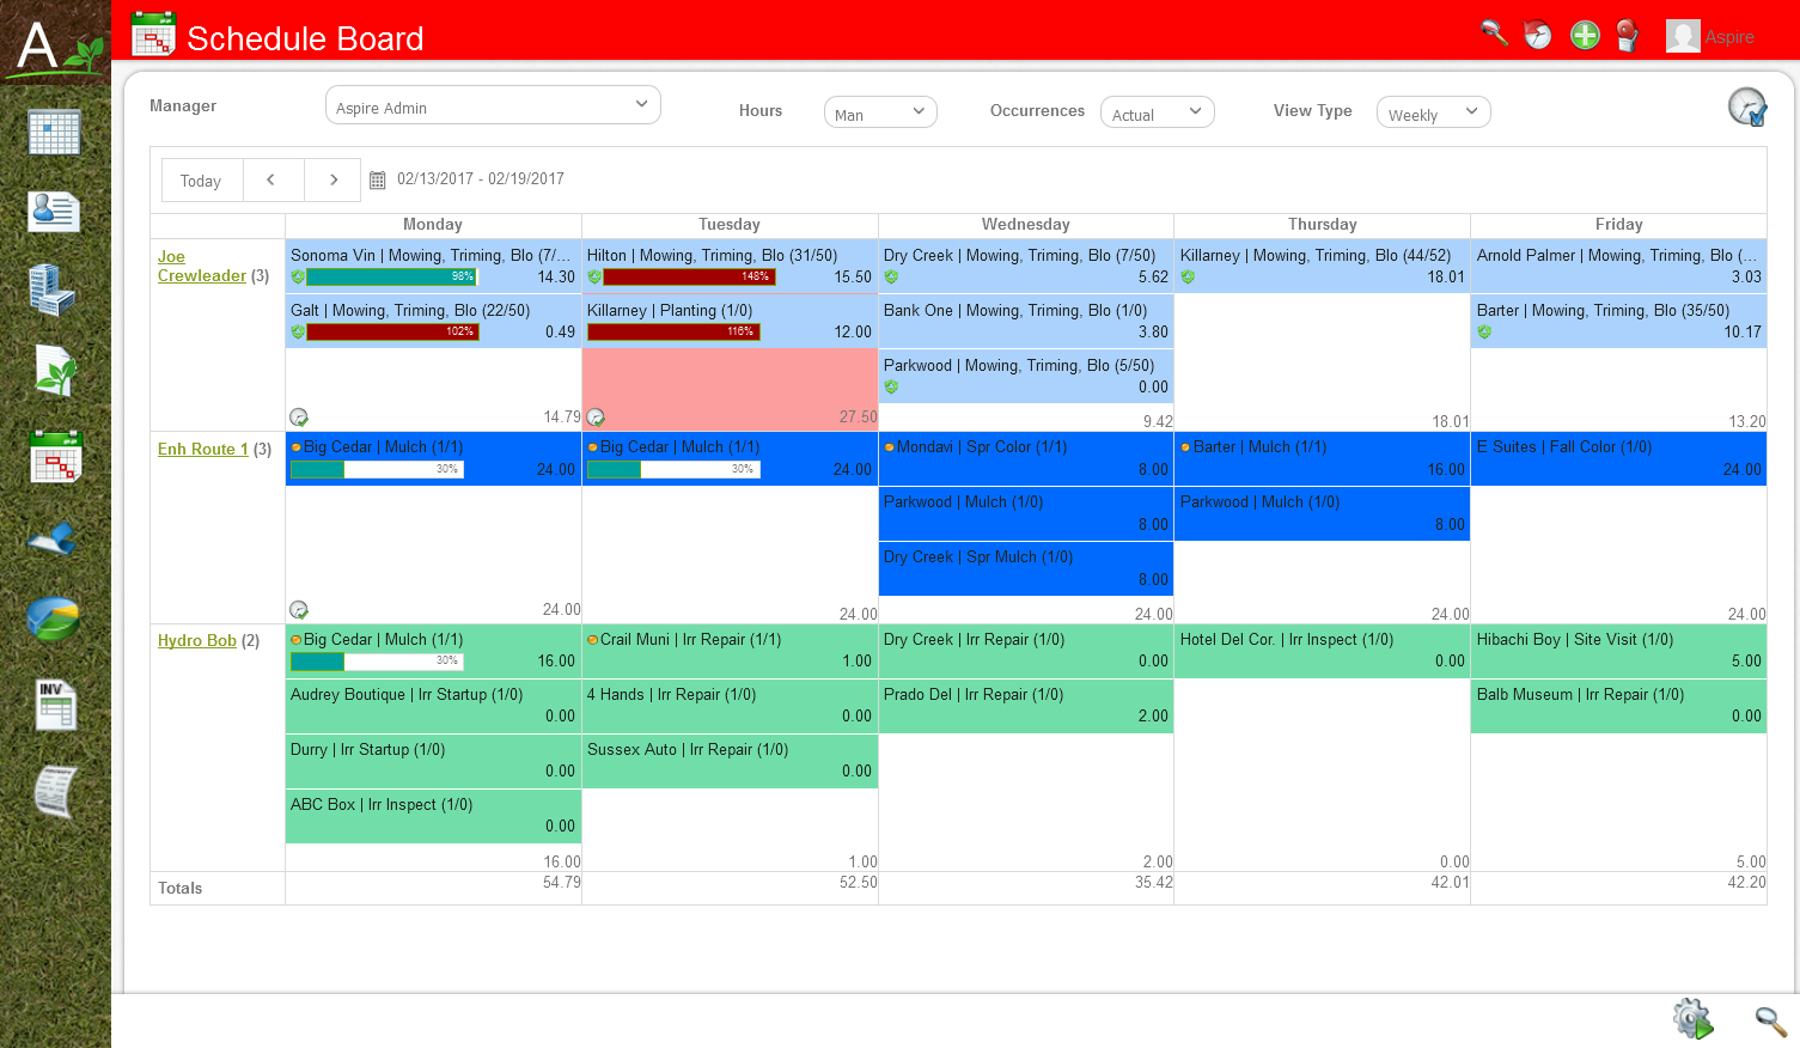The height and width of the screenshot is (1048, 1800).
Task: Select the Hotel Del Cor. Irr Inspect card
Action: click(1322, 651)
